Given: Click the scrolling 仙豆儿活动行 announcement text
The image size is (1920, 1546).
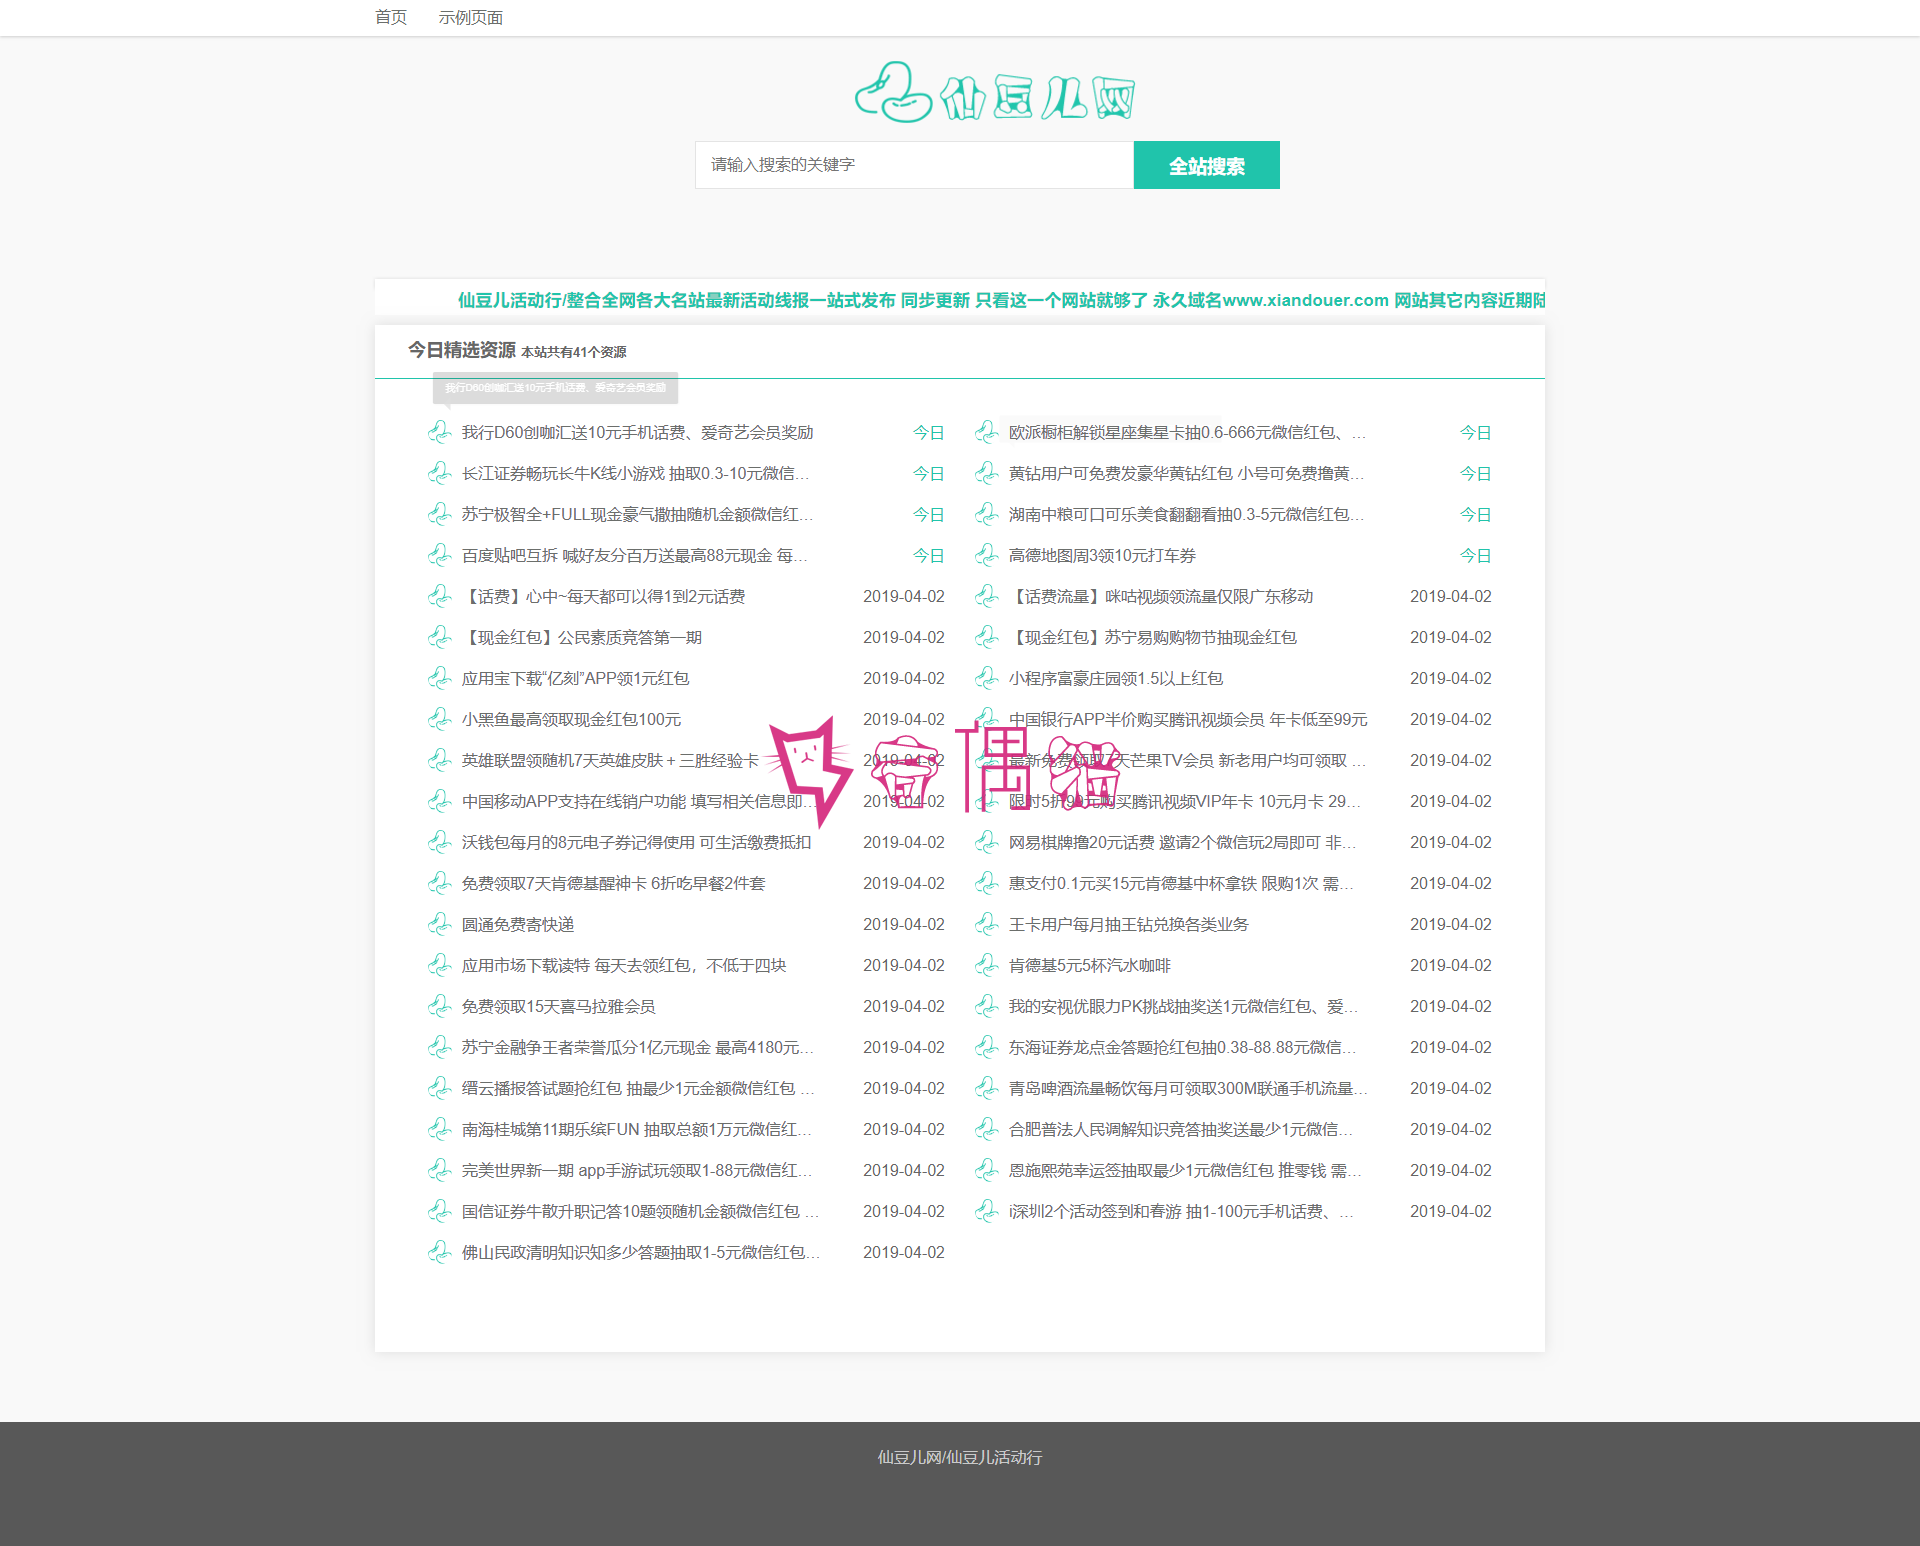Looking at the screenshot, I should pyautogui.click(x=1001, y=300).
